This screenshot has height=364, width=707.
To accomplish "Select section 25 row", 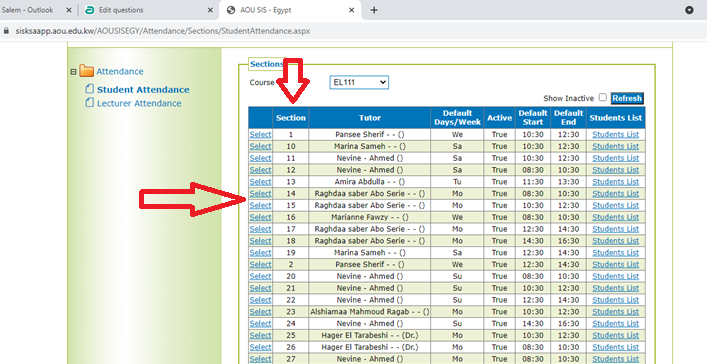I will click(x=260, y=335).
